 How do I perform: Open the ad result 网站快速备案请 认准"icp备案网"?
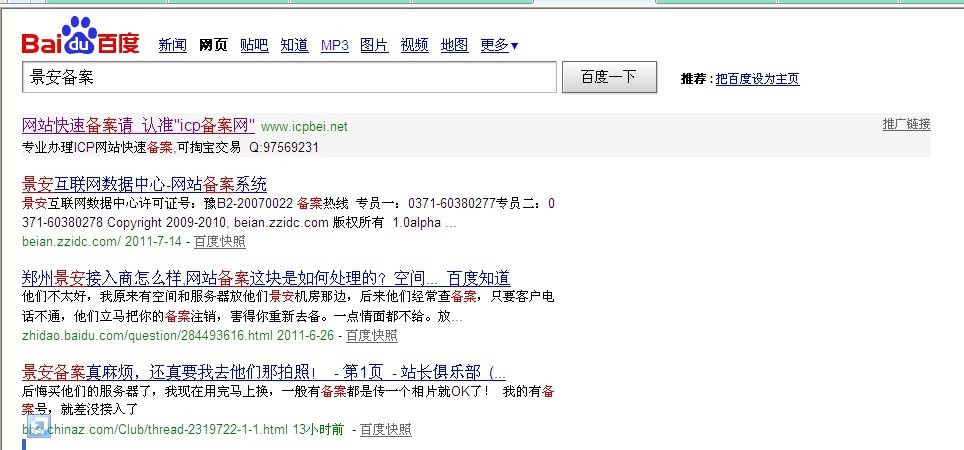point(138,126)
